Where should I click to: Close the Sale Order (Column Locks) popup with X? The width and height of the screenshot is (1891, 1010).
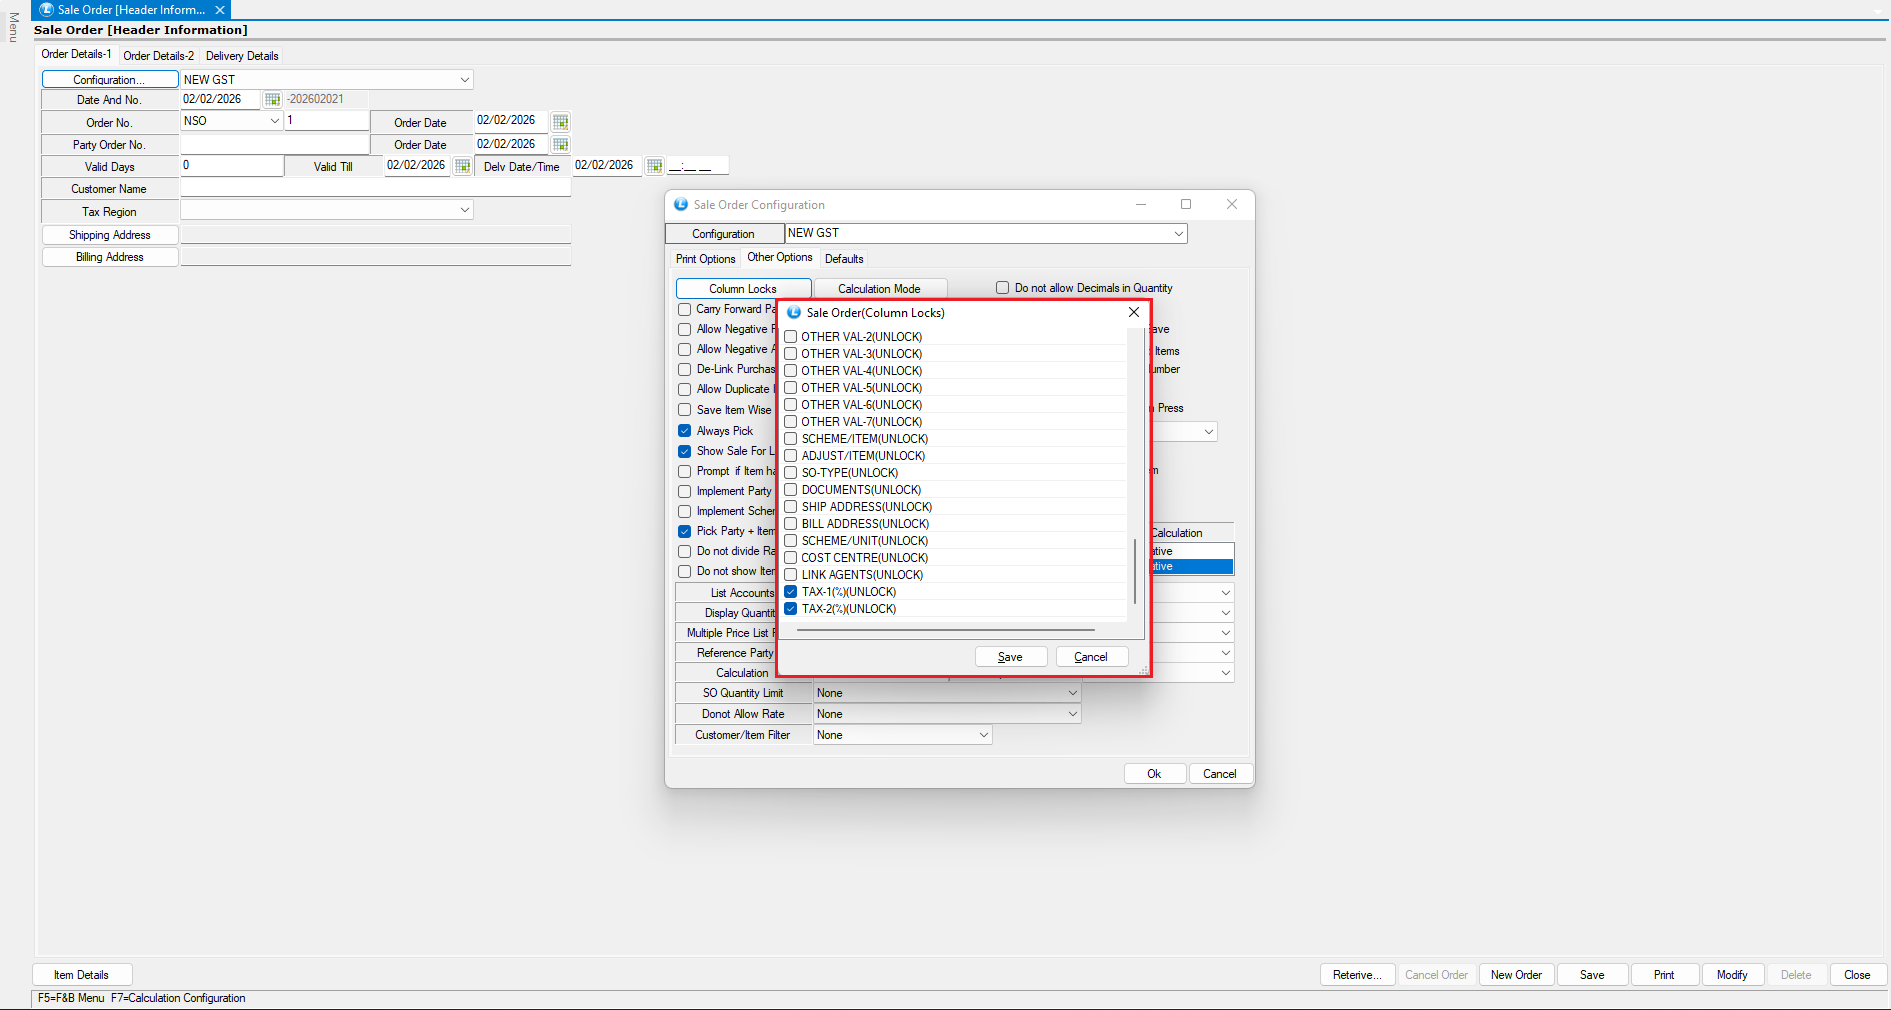pos(1133,312)
